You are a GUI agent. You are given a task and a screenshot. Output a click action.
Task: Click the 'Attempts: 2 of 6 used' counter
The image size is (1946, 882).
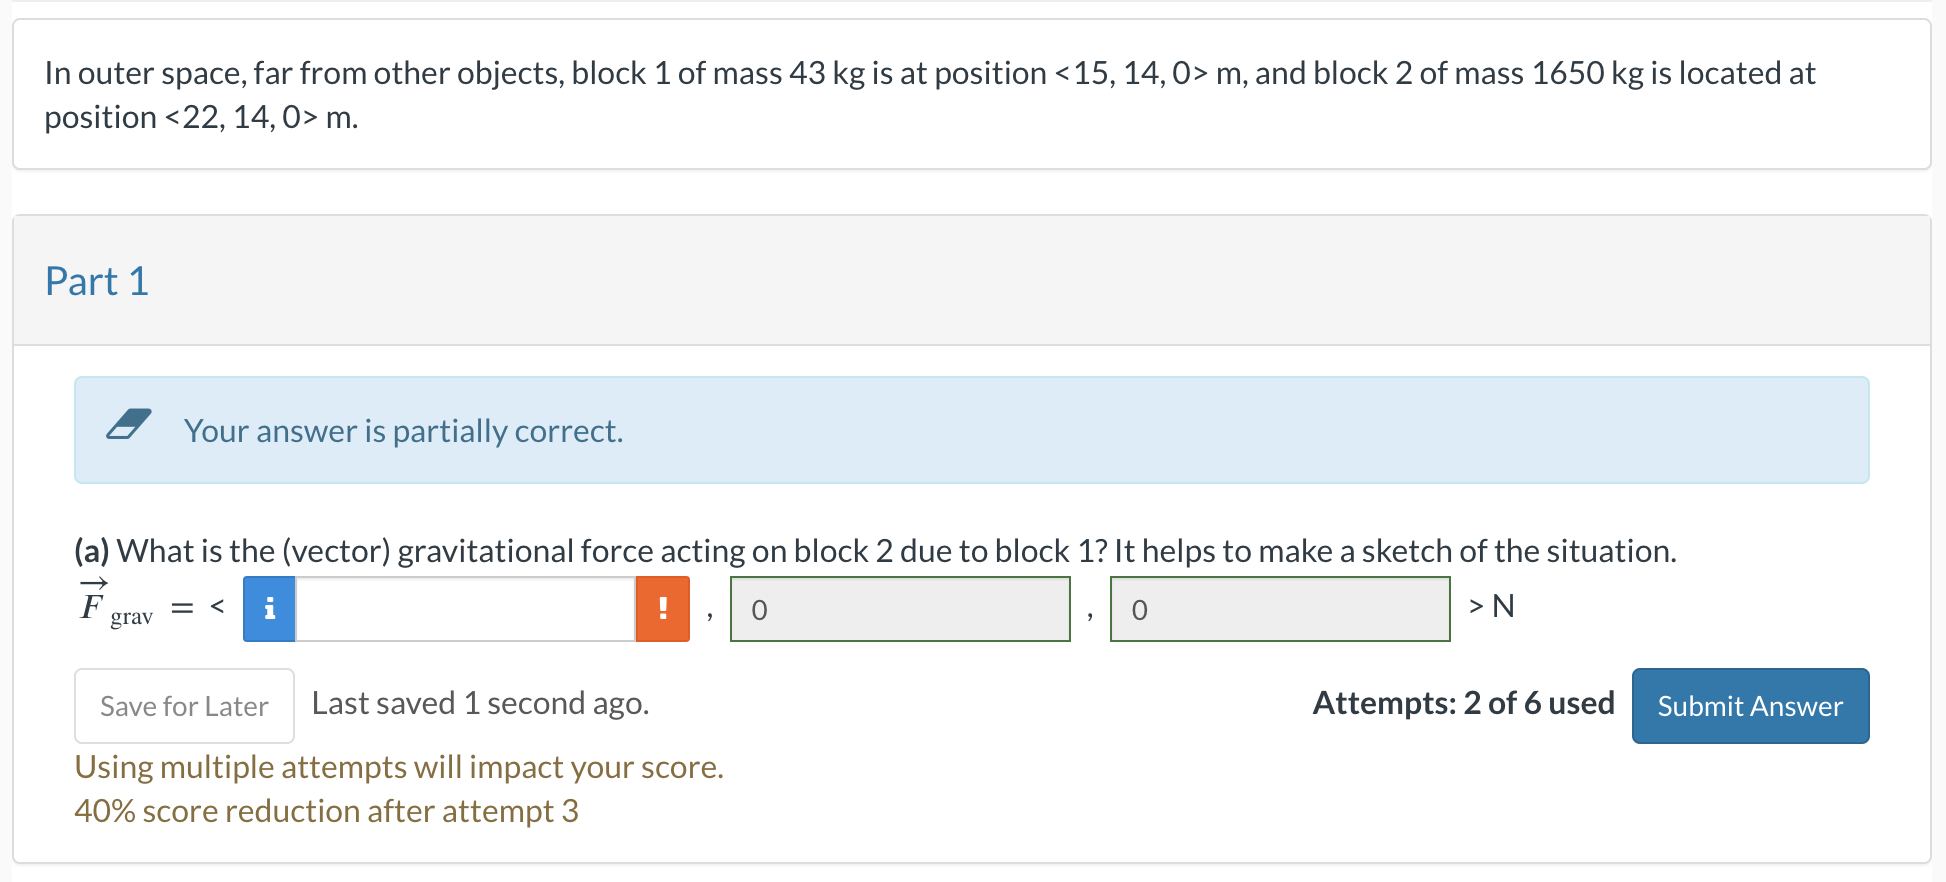point(1462,703)
